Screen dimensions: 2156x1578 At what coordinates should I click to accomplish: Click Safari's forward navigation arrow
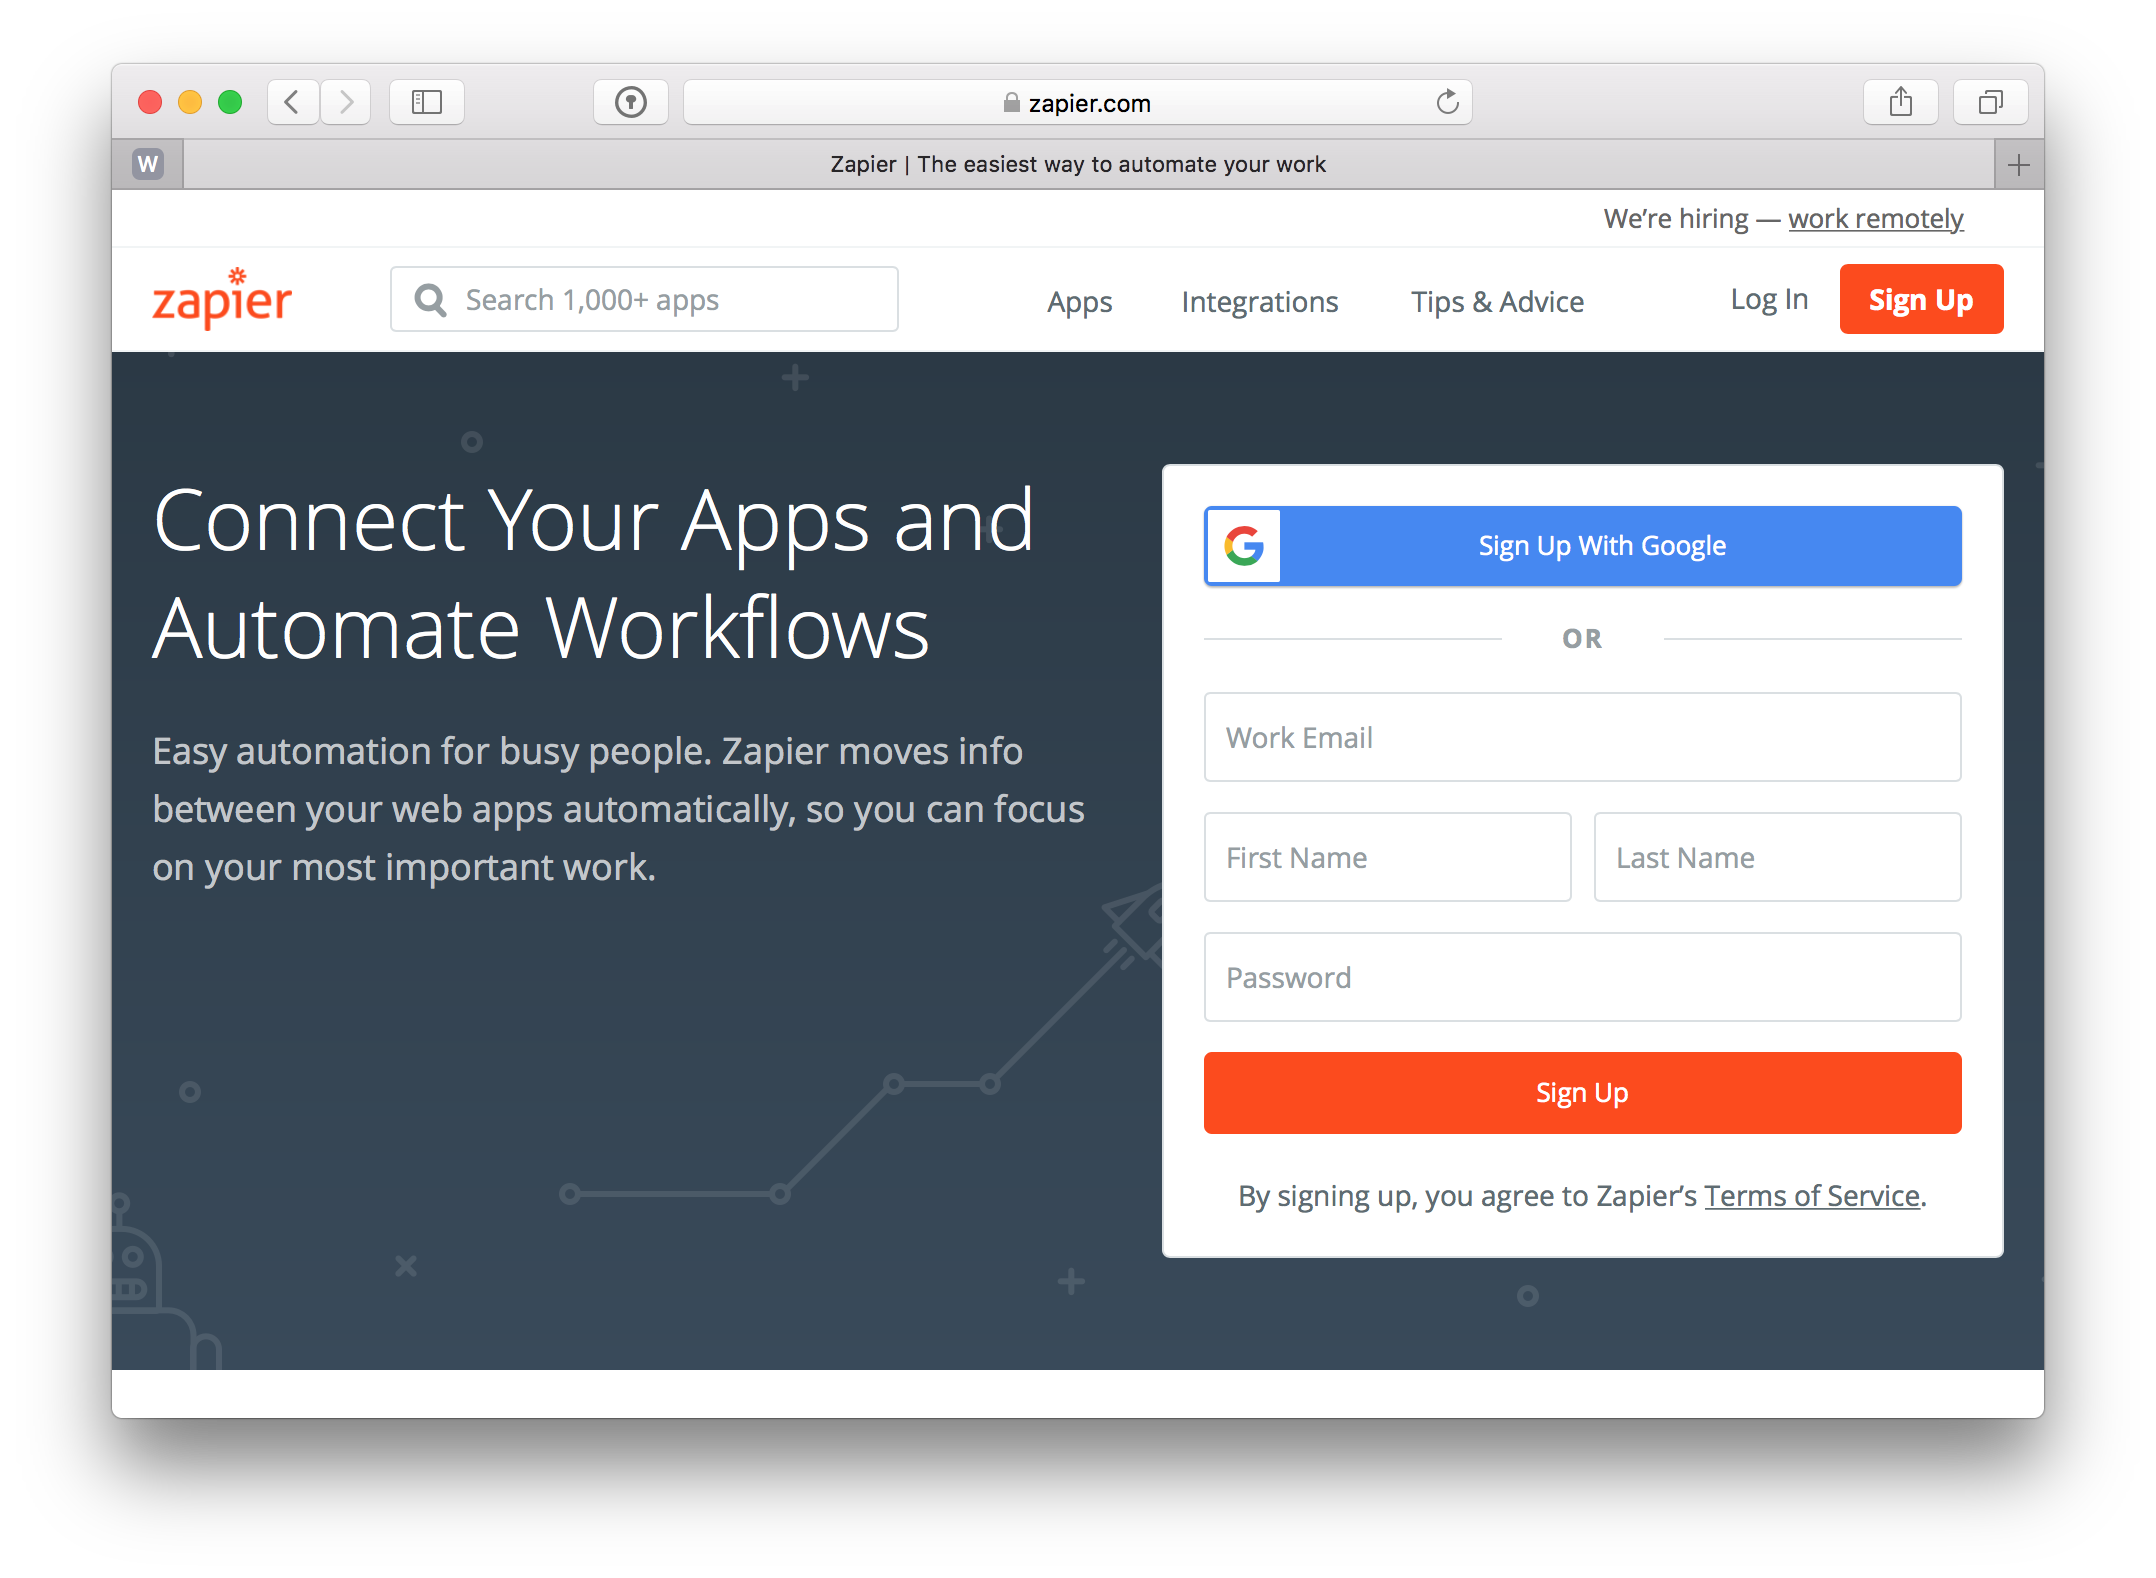click(346, 102)
